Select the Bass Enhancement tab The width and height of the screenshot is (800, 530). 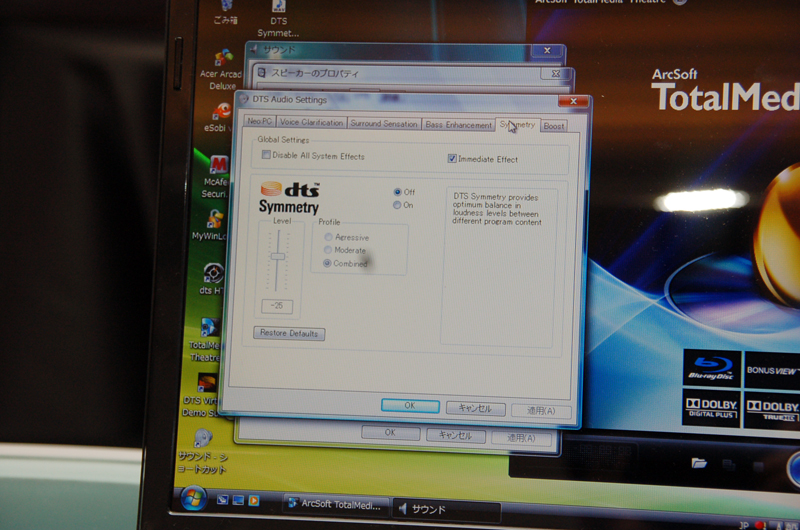tap(458, 125)
